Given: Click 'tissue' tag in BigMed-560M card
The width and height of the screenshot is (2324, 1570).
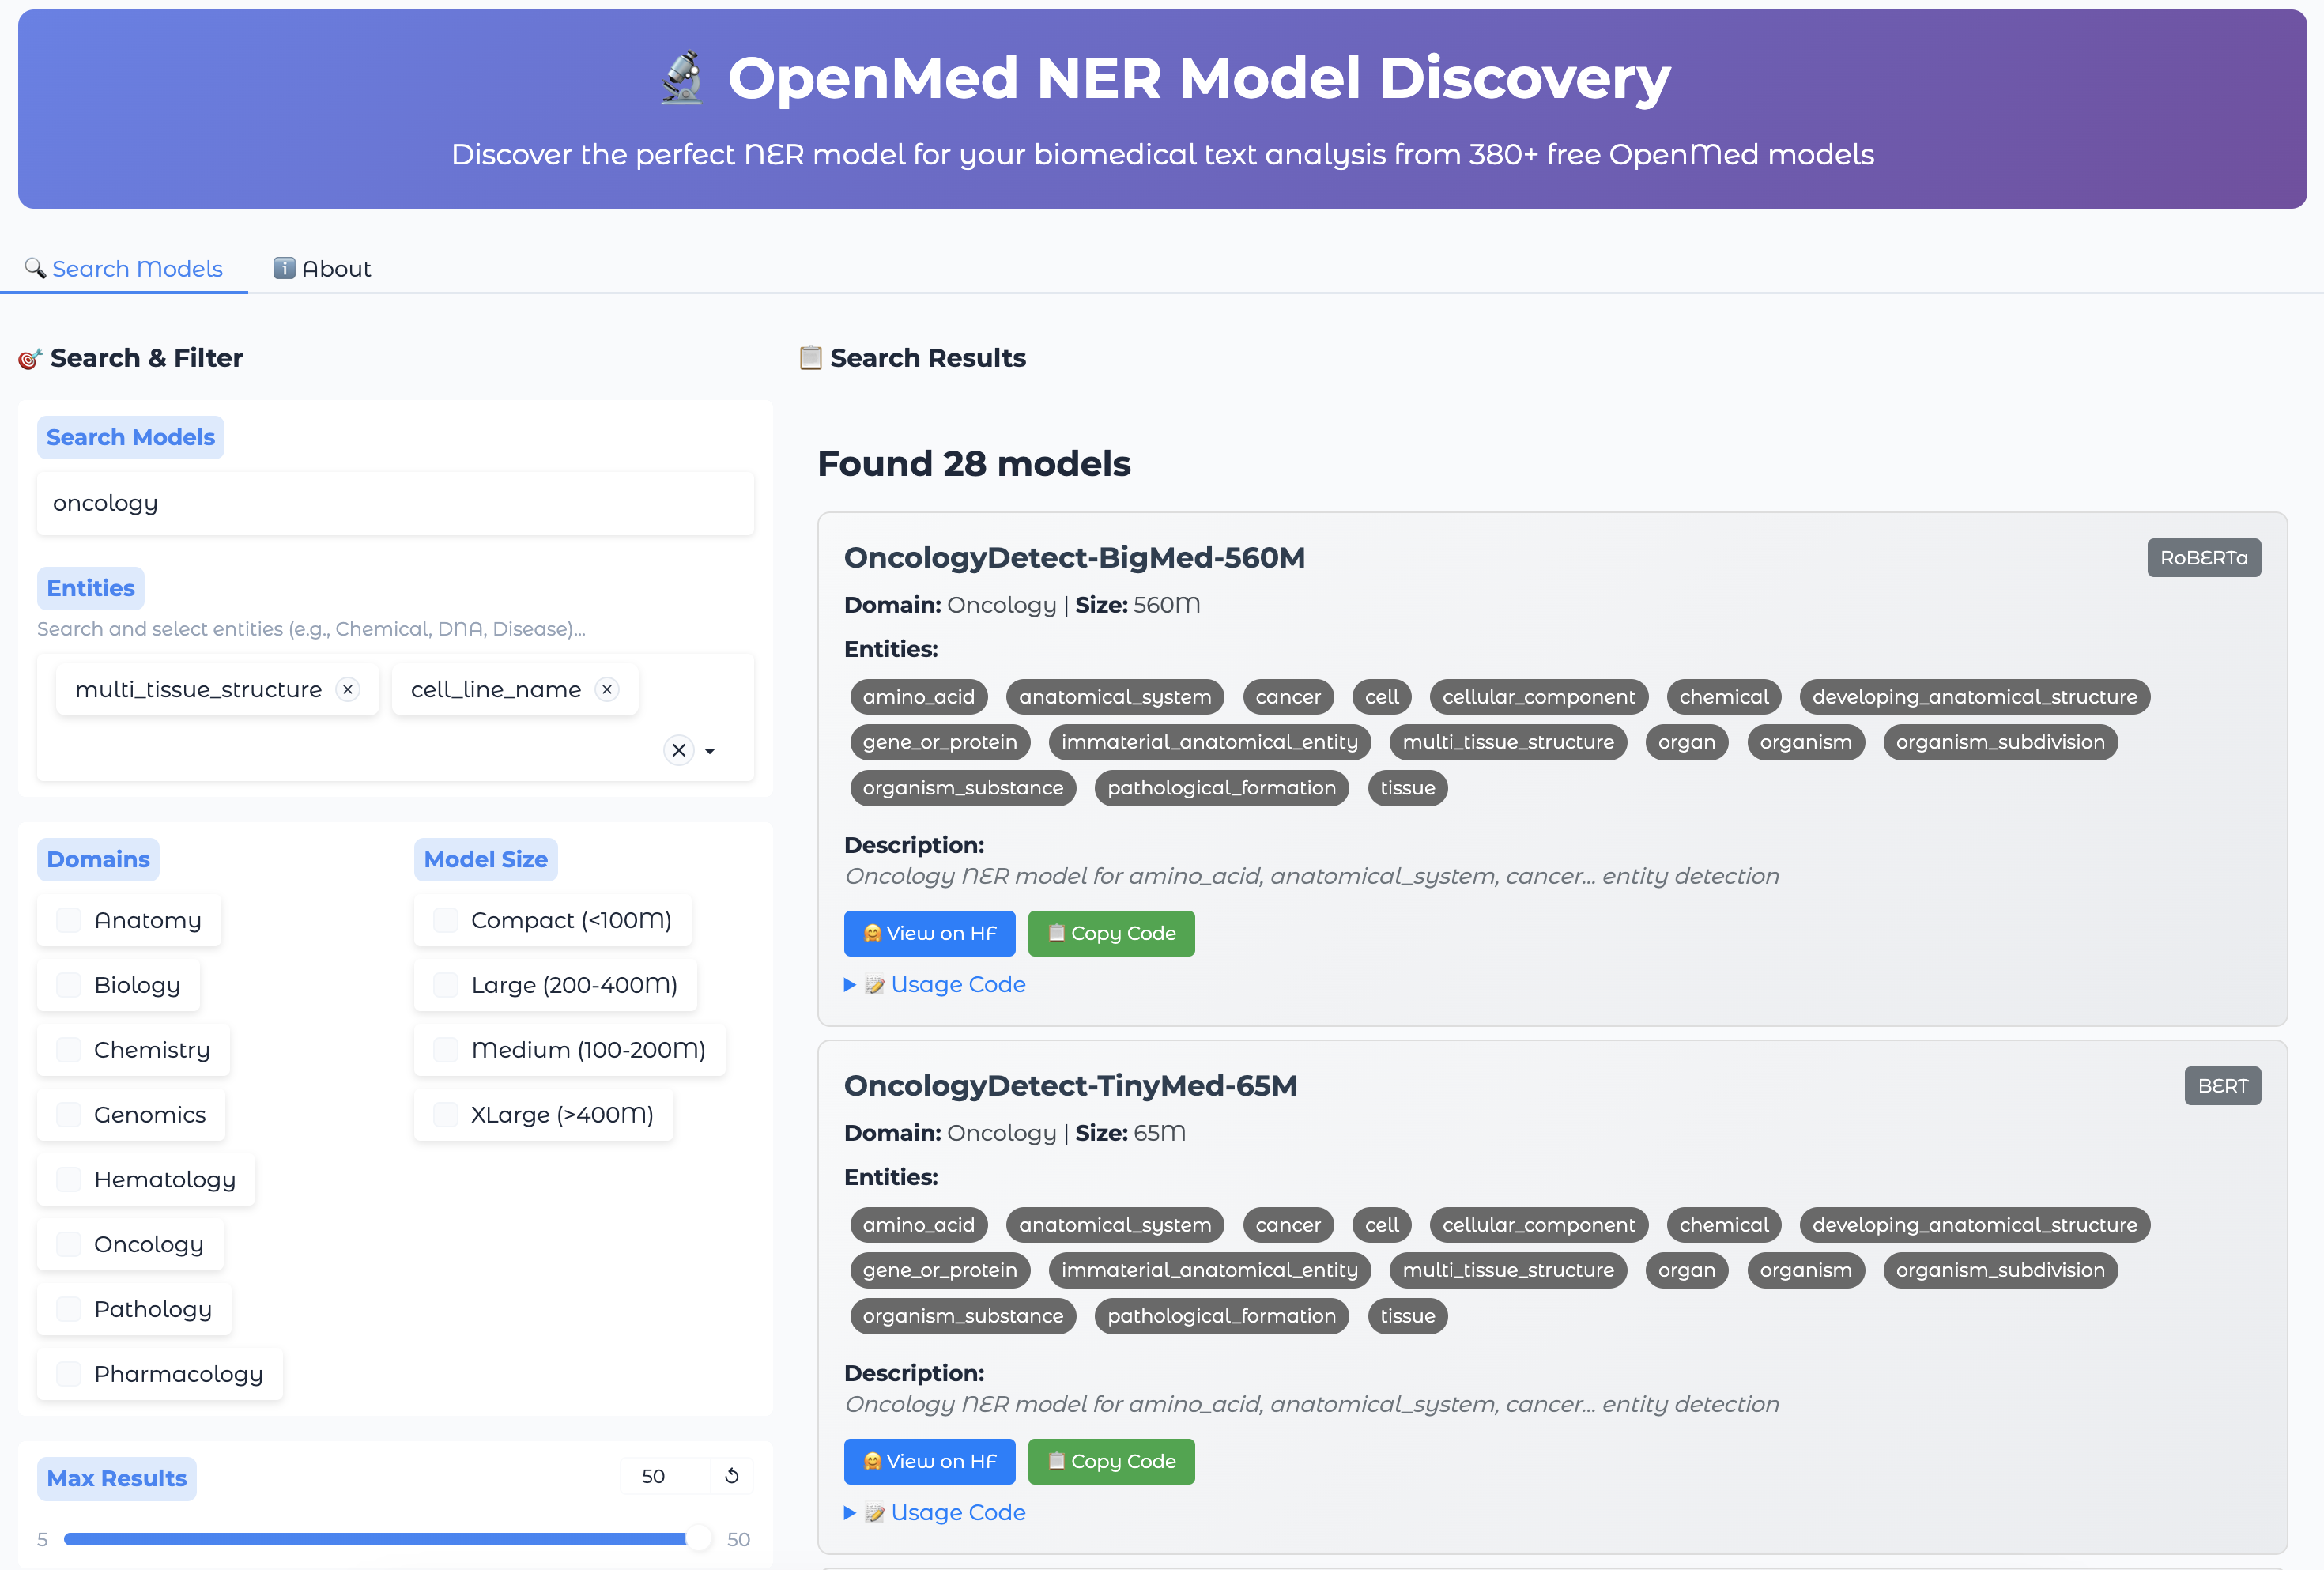Looking at the screenshot, I should coord(1407,788).
